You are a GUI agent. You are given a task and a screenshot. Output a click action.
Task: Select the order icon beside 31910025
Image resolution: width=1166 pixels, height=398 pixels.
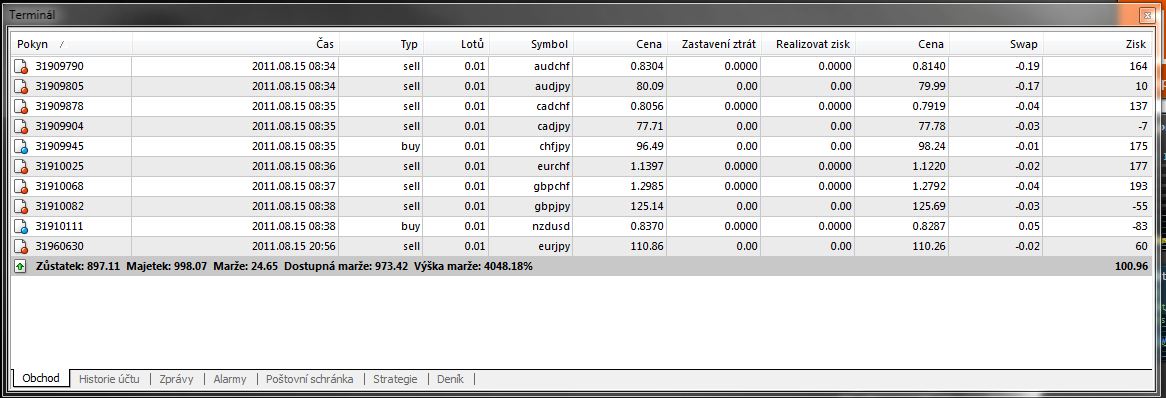click(21, 167)
